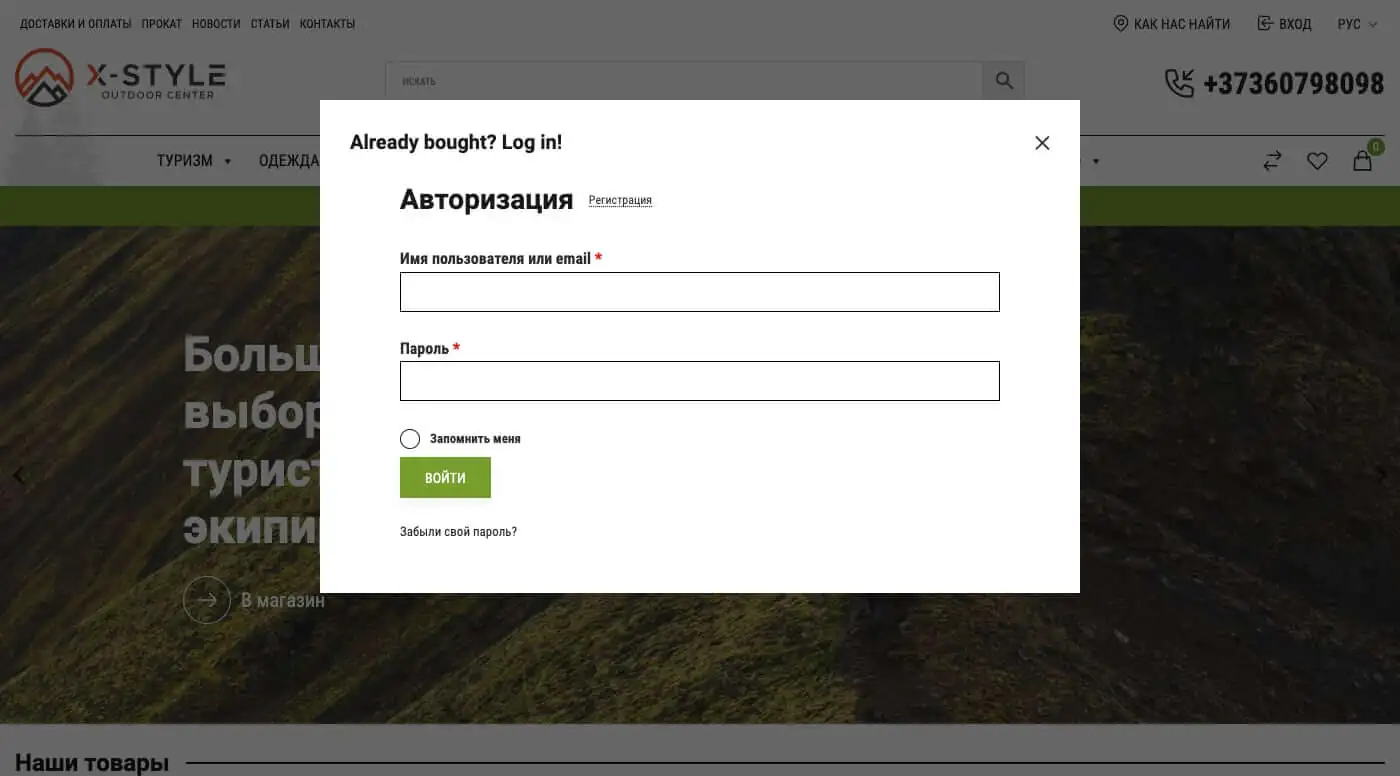Click the phone call icon
Viewport: 1400px width, 776px height.
pos(1180,83)
